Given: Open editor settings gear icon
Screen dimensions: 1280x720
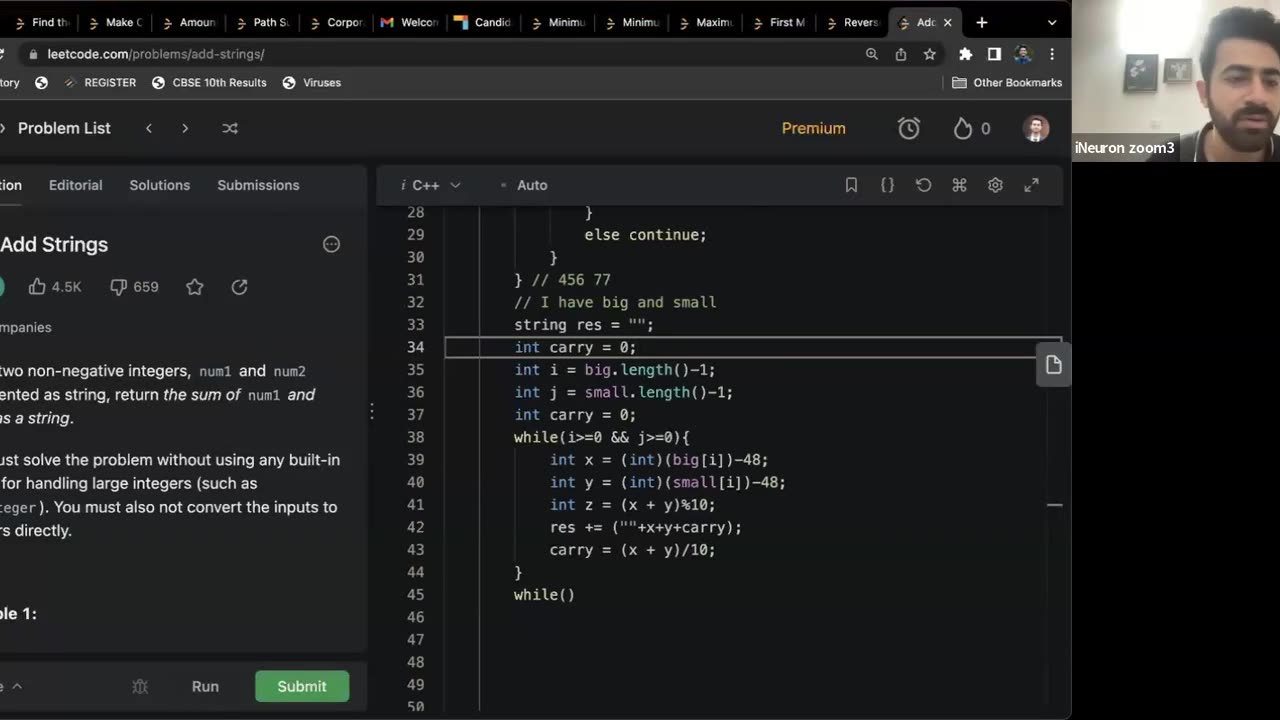Looking at the screenshot, I should [995, 185].
